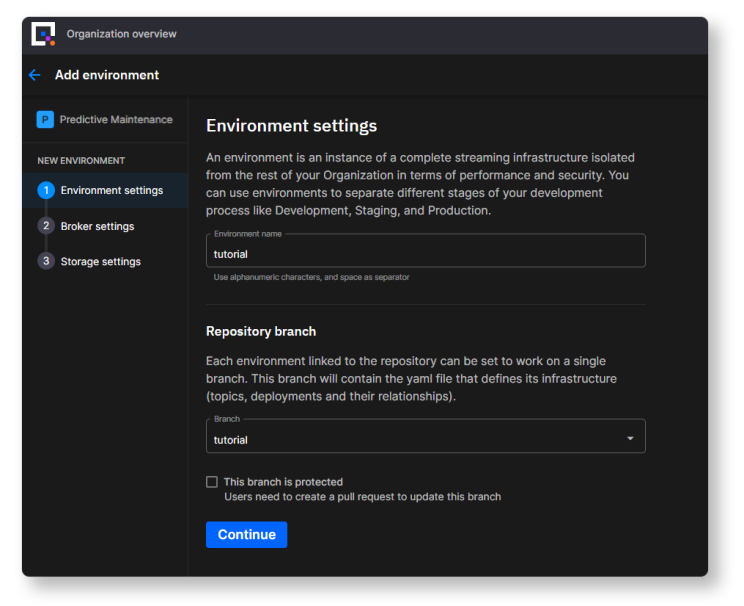Select the step 2 numbered circle
This screenshot has width=744, height=606.
pos(45,226)
